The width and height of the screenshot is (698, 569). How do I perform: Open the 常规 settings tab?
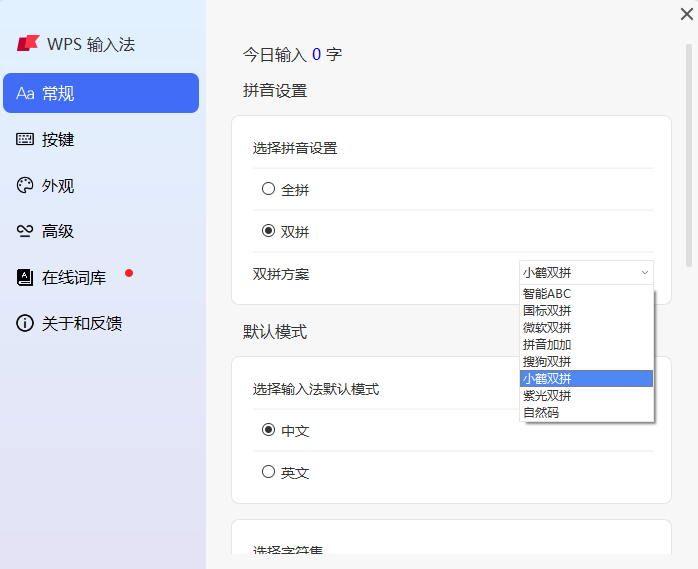pyautogui.click(x=101, y=93)
